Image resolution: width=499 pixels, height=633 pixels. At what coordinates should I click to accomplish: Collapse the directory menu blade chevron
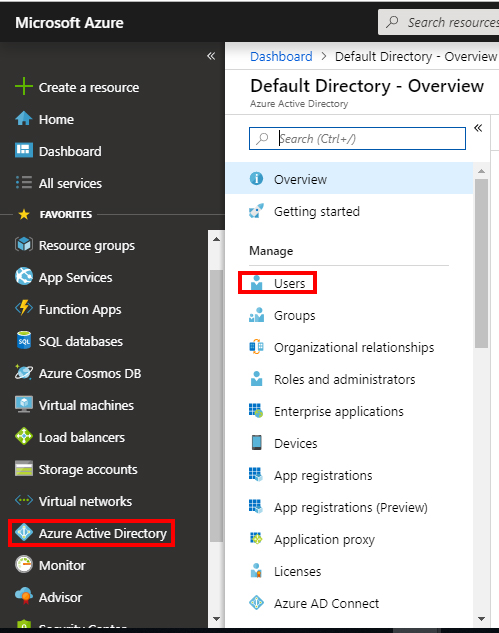pos(478,128)
